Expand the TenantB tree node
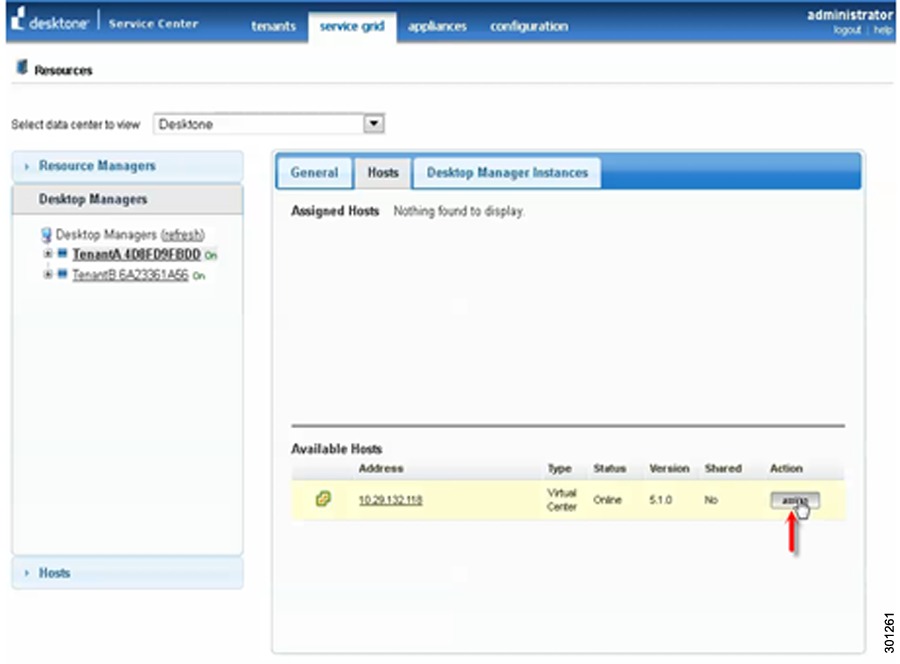Screen dimensions: 900x664 coord(48,274)
